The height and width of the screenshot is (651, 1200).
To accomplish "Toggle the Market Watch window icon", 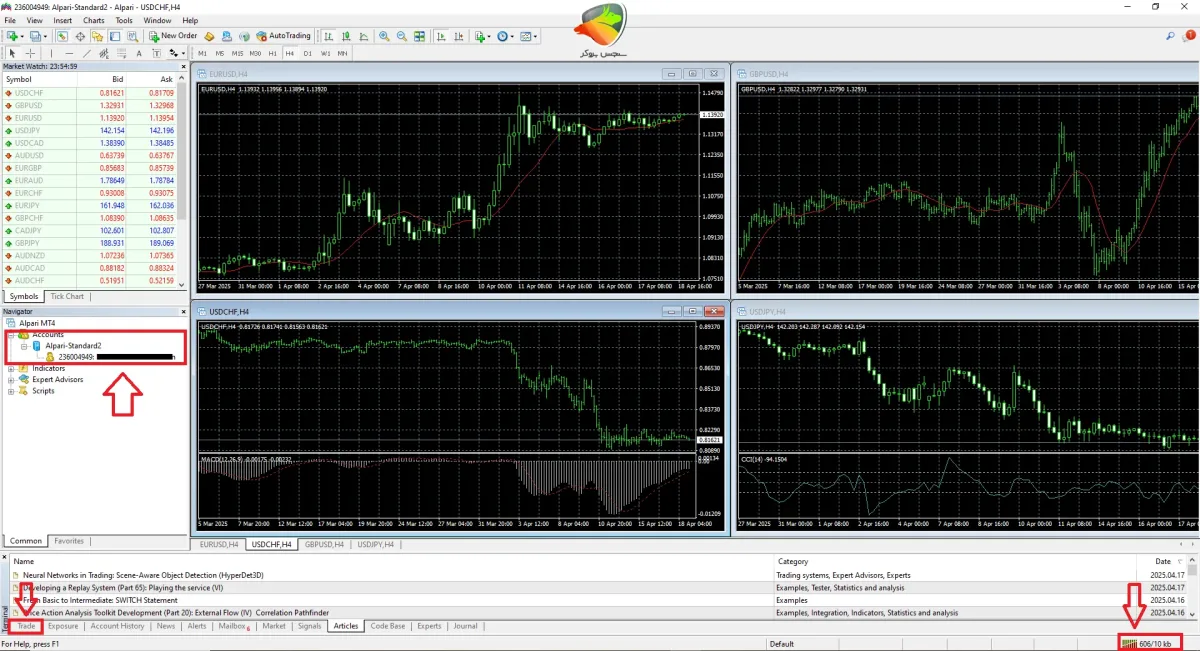I will [x=62, y=36].
